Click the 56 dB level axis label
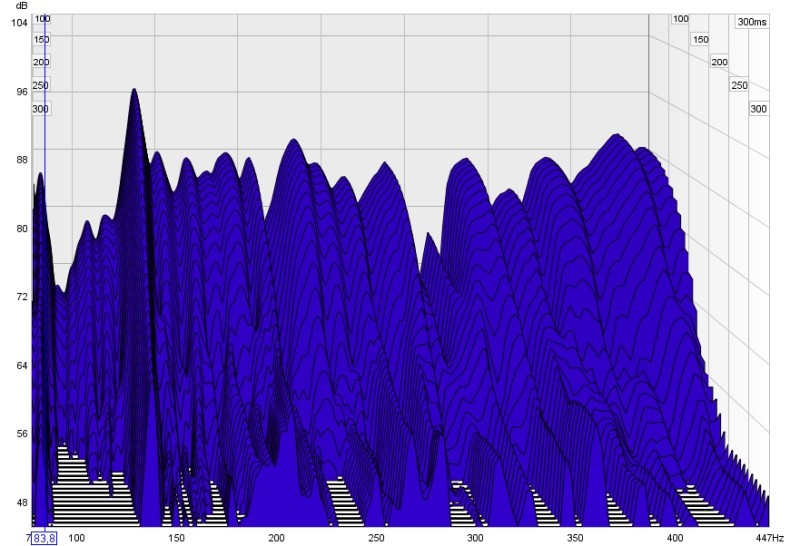The width and height of the screenshot is (800, 546). point(22,434)
